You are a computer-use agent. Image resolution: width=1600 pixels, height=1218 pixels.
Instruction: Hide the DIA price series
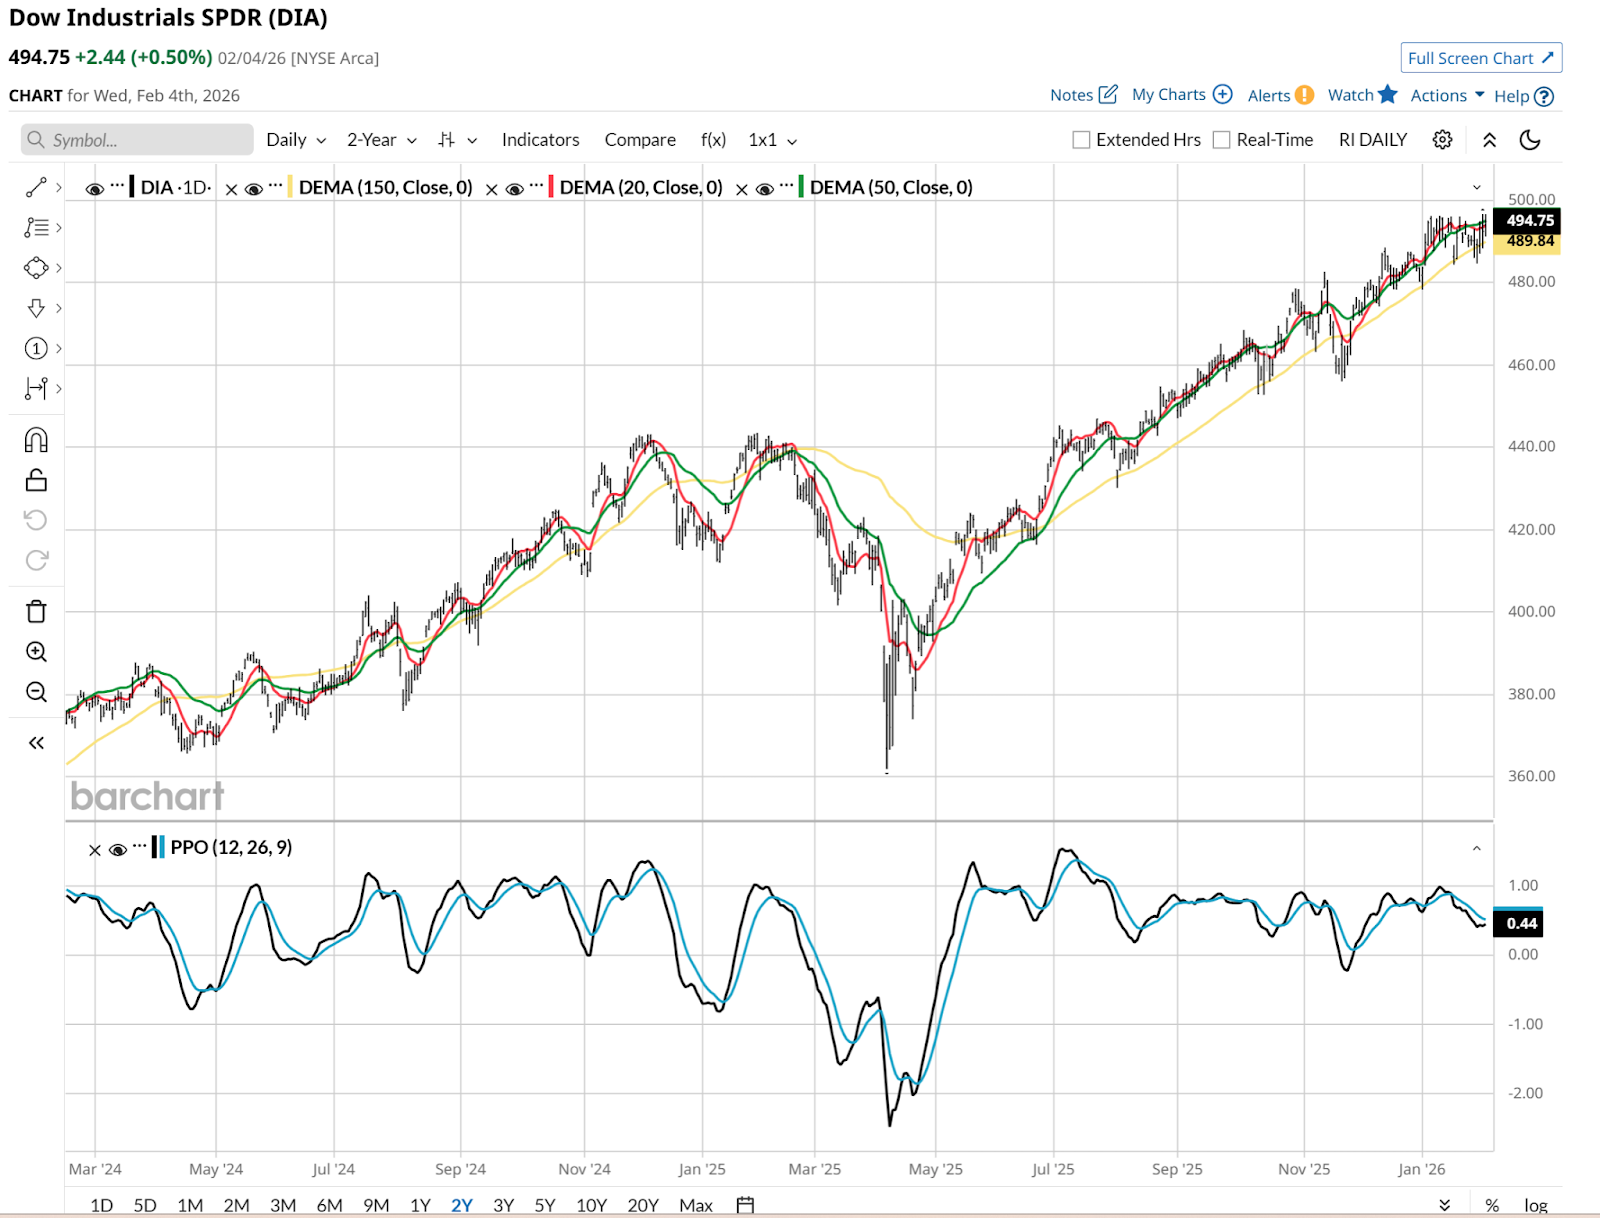95,189
